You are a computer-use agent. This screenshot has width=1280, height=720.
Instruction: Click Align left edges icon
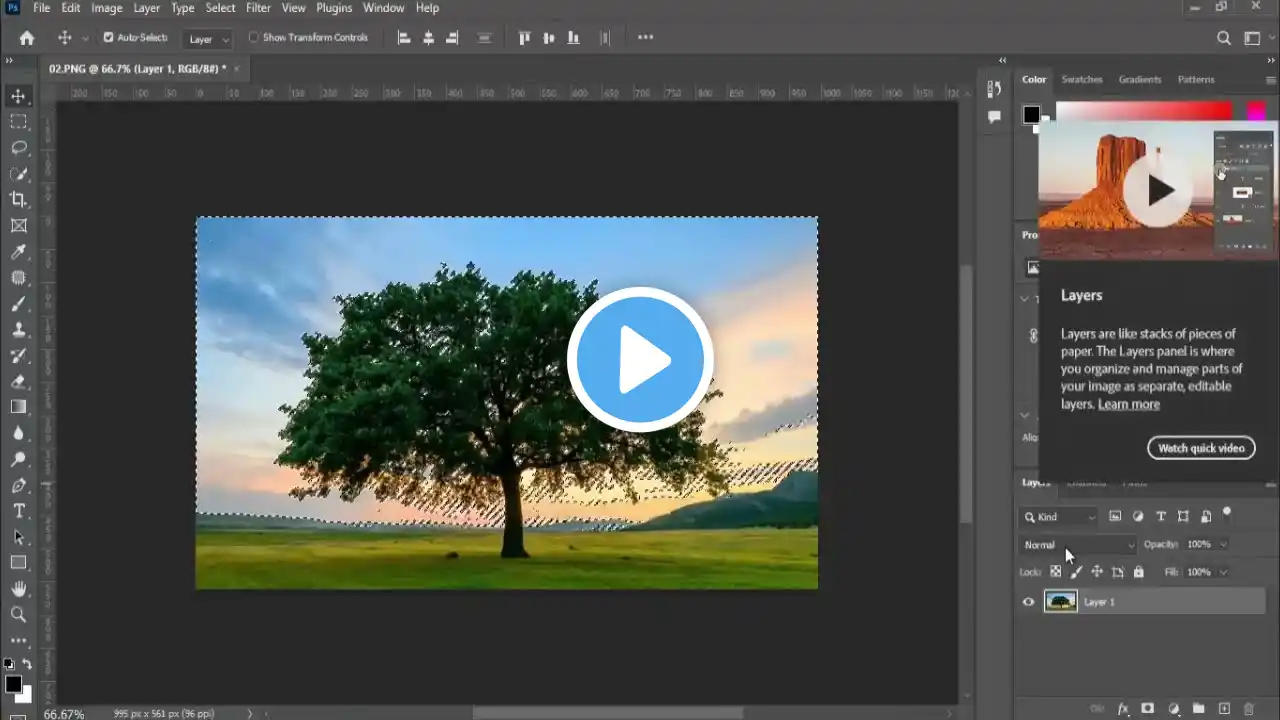click(x=404, y=38)
